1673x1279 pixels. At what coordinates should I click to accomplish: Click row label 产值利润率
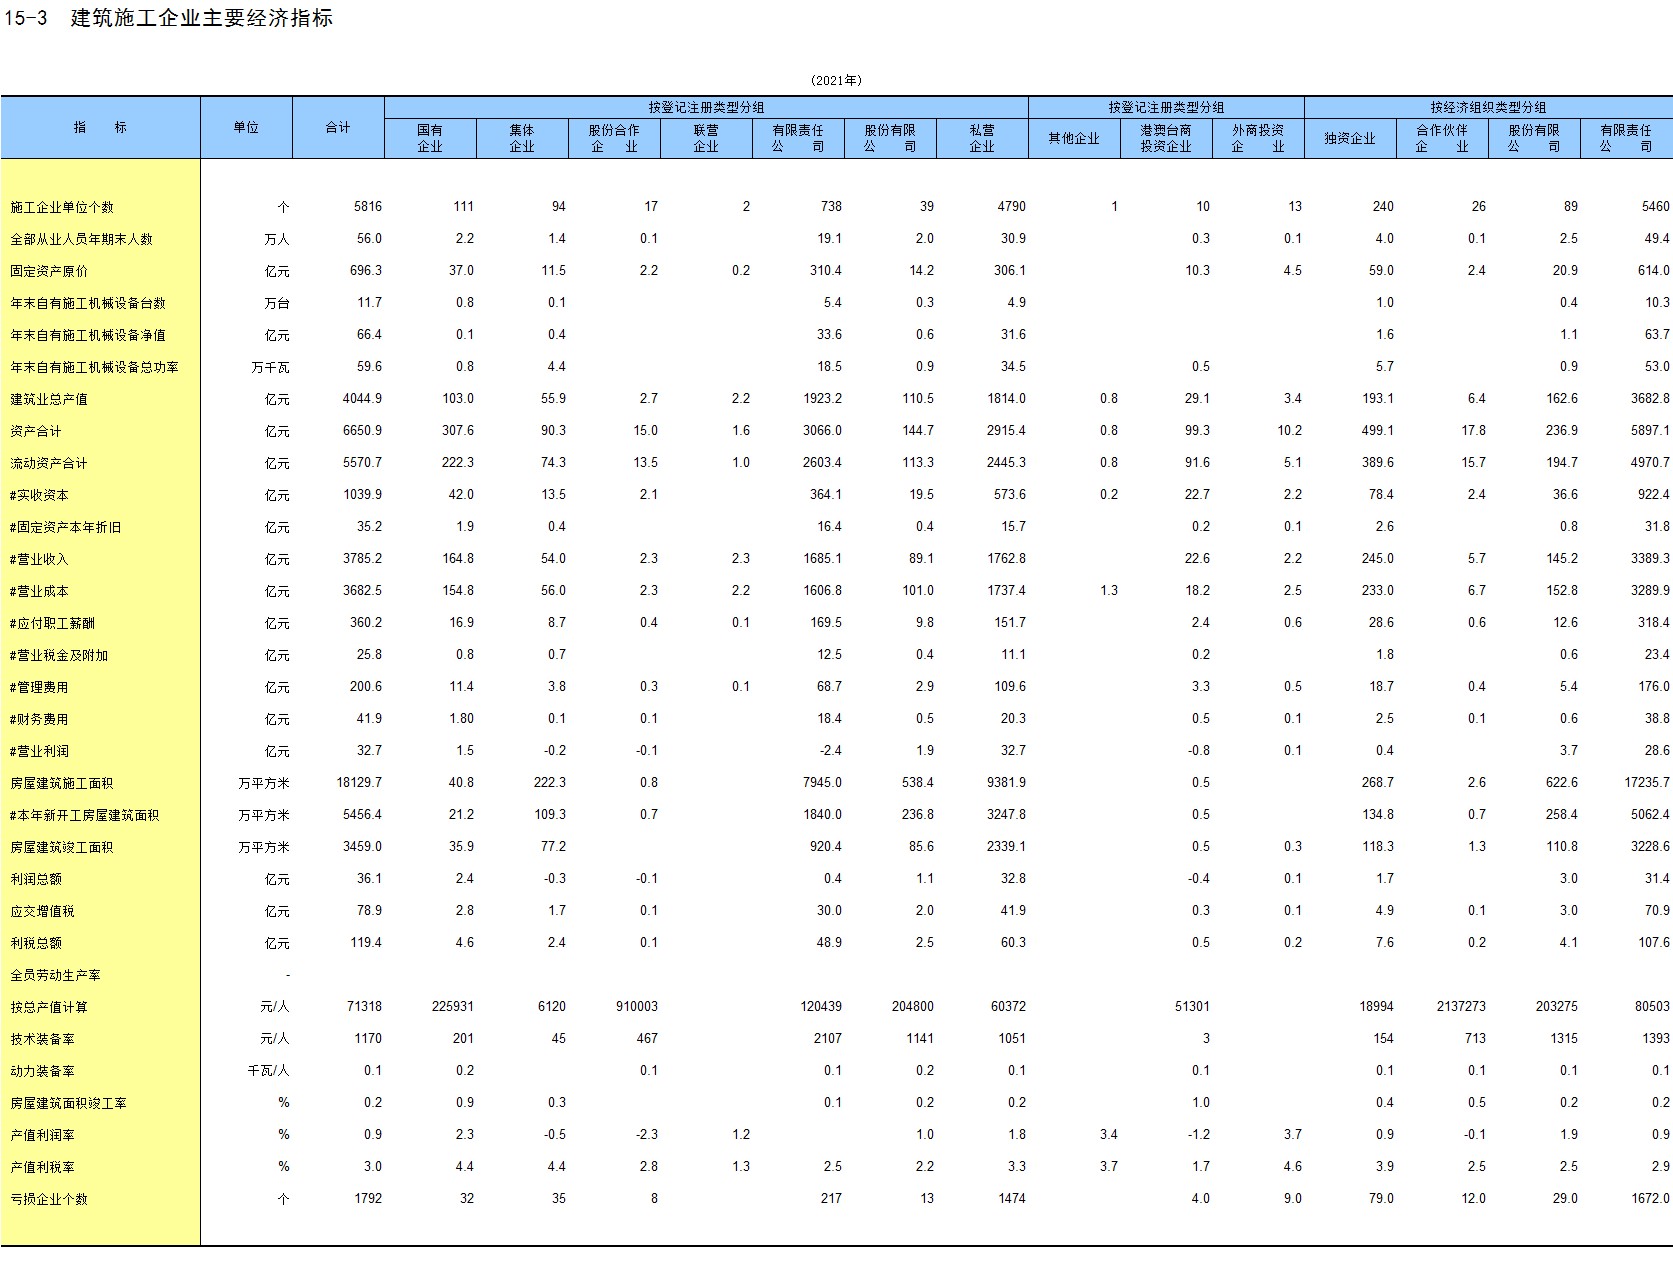[x=42, y=1135]
